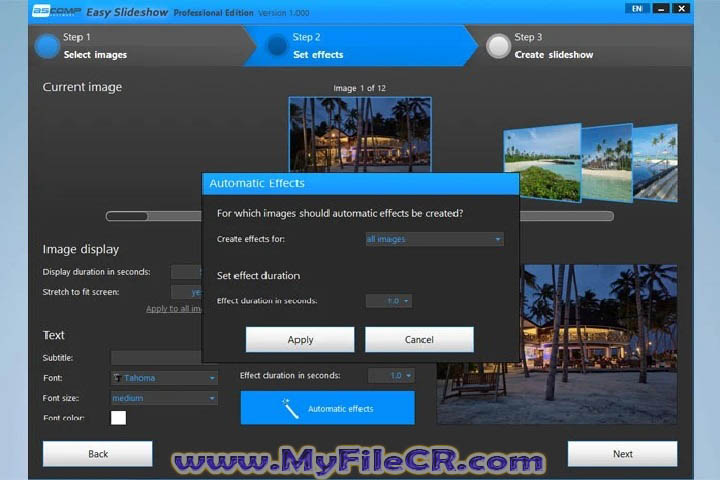The width and height of the screenshot is (720, 480).
Task: Click the image scrollbar track right section
Action: [x=567, y=216]
